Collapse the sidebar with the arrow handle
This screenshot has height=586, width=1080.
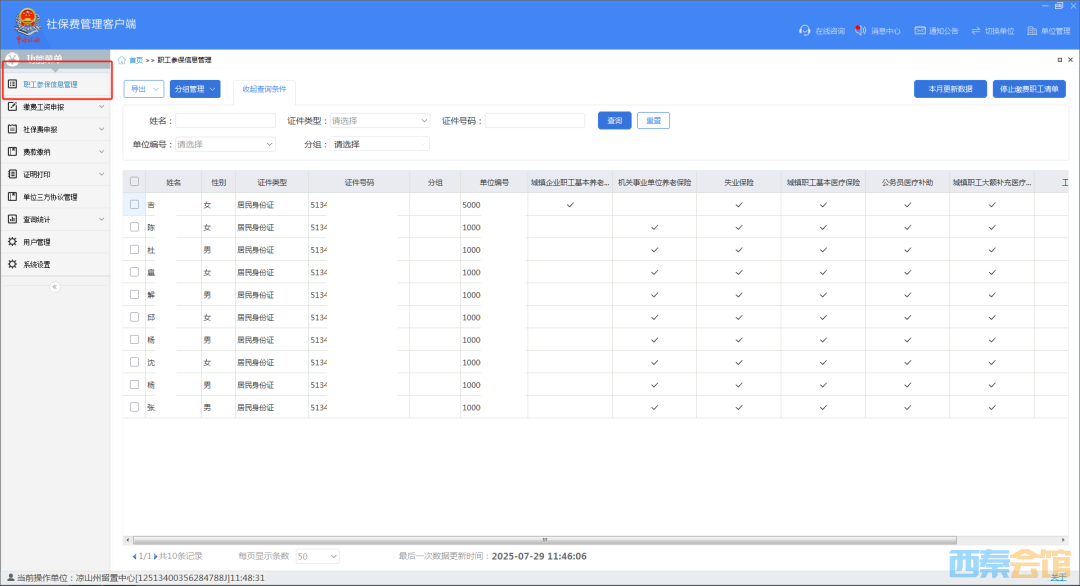[x=55, y=287]
